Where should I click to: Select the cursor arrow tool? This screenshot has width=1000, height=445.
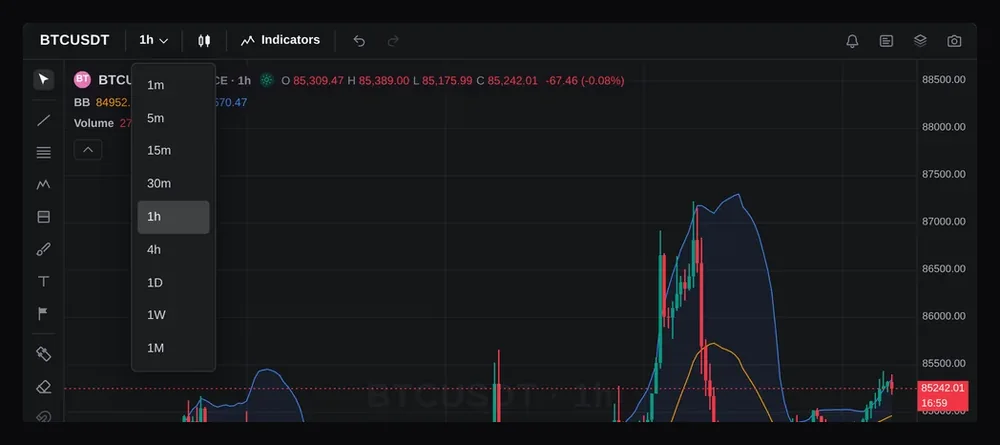[x=43, y=80]
